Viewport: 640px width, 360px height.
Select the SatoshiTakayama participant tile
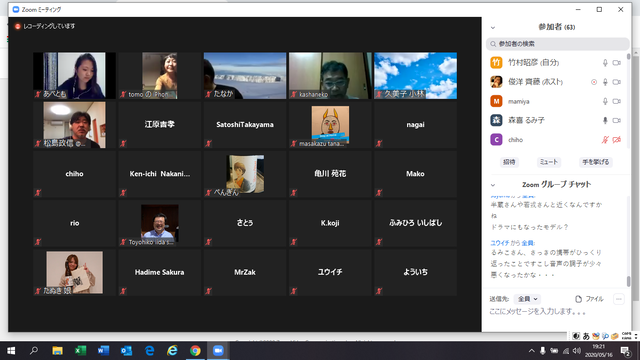tap(245, 125)
